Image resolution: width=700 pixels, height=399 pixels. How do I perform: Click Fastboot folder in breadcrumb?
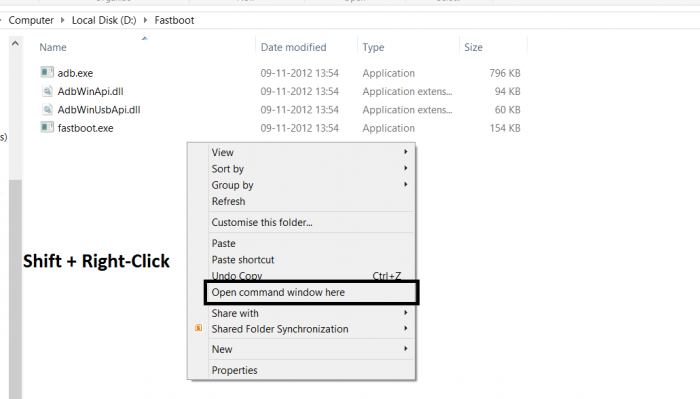click(175, 20)
